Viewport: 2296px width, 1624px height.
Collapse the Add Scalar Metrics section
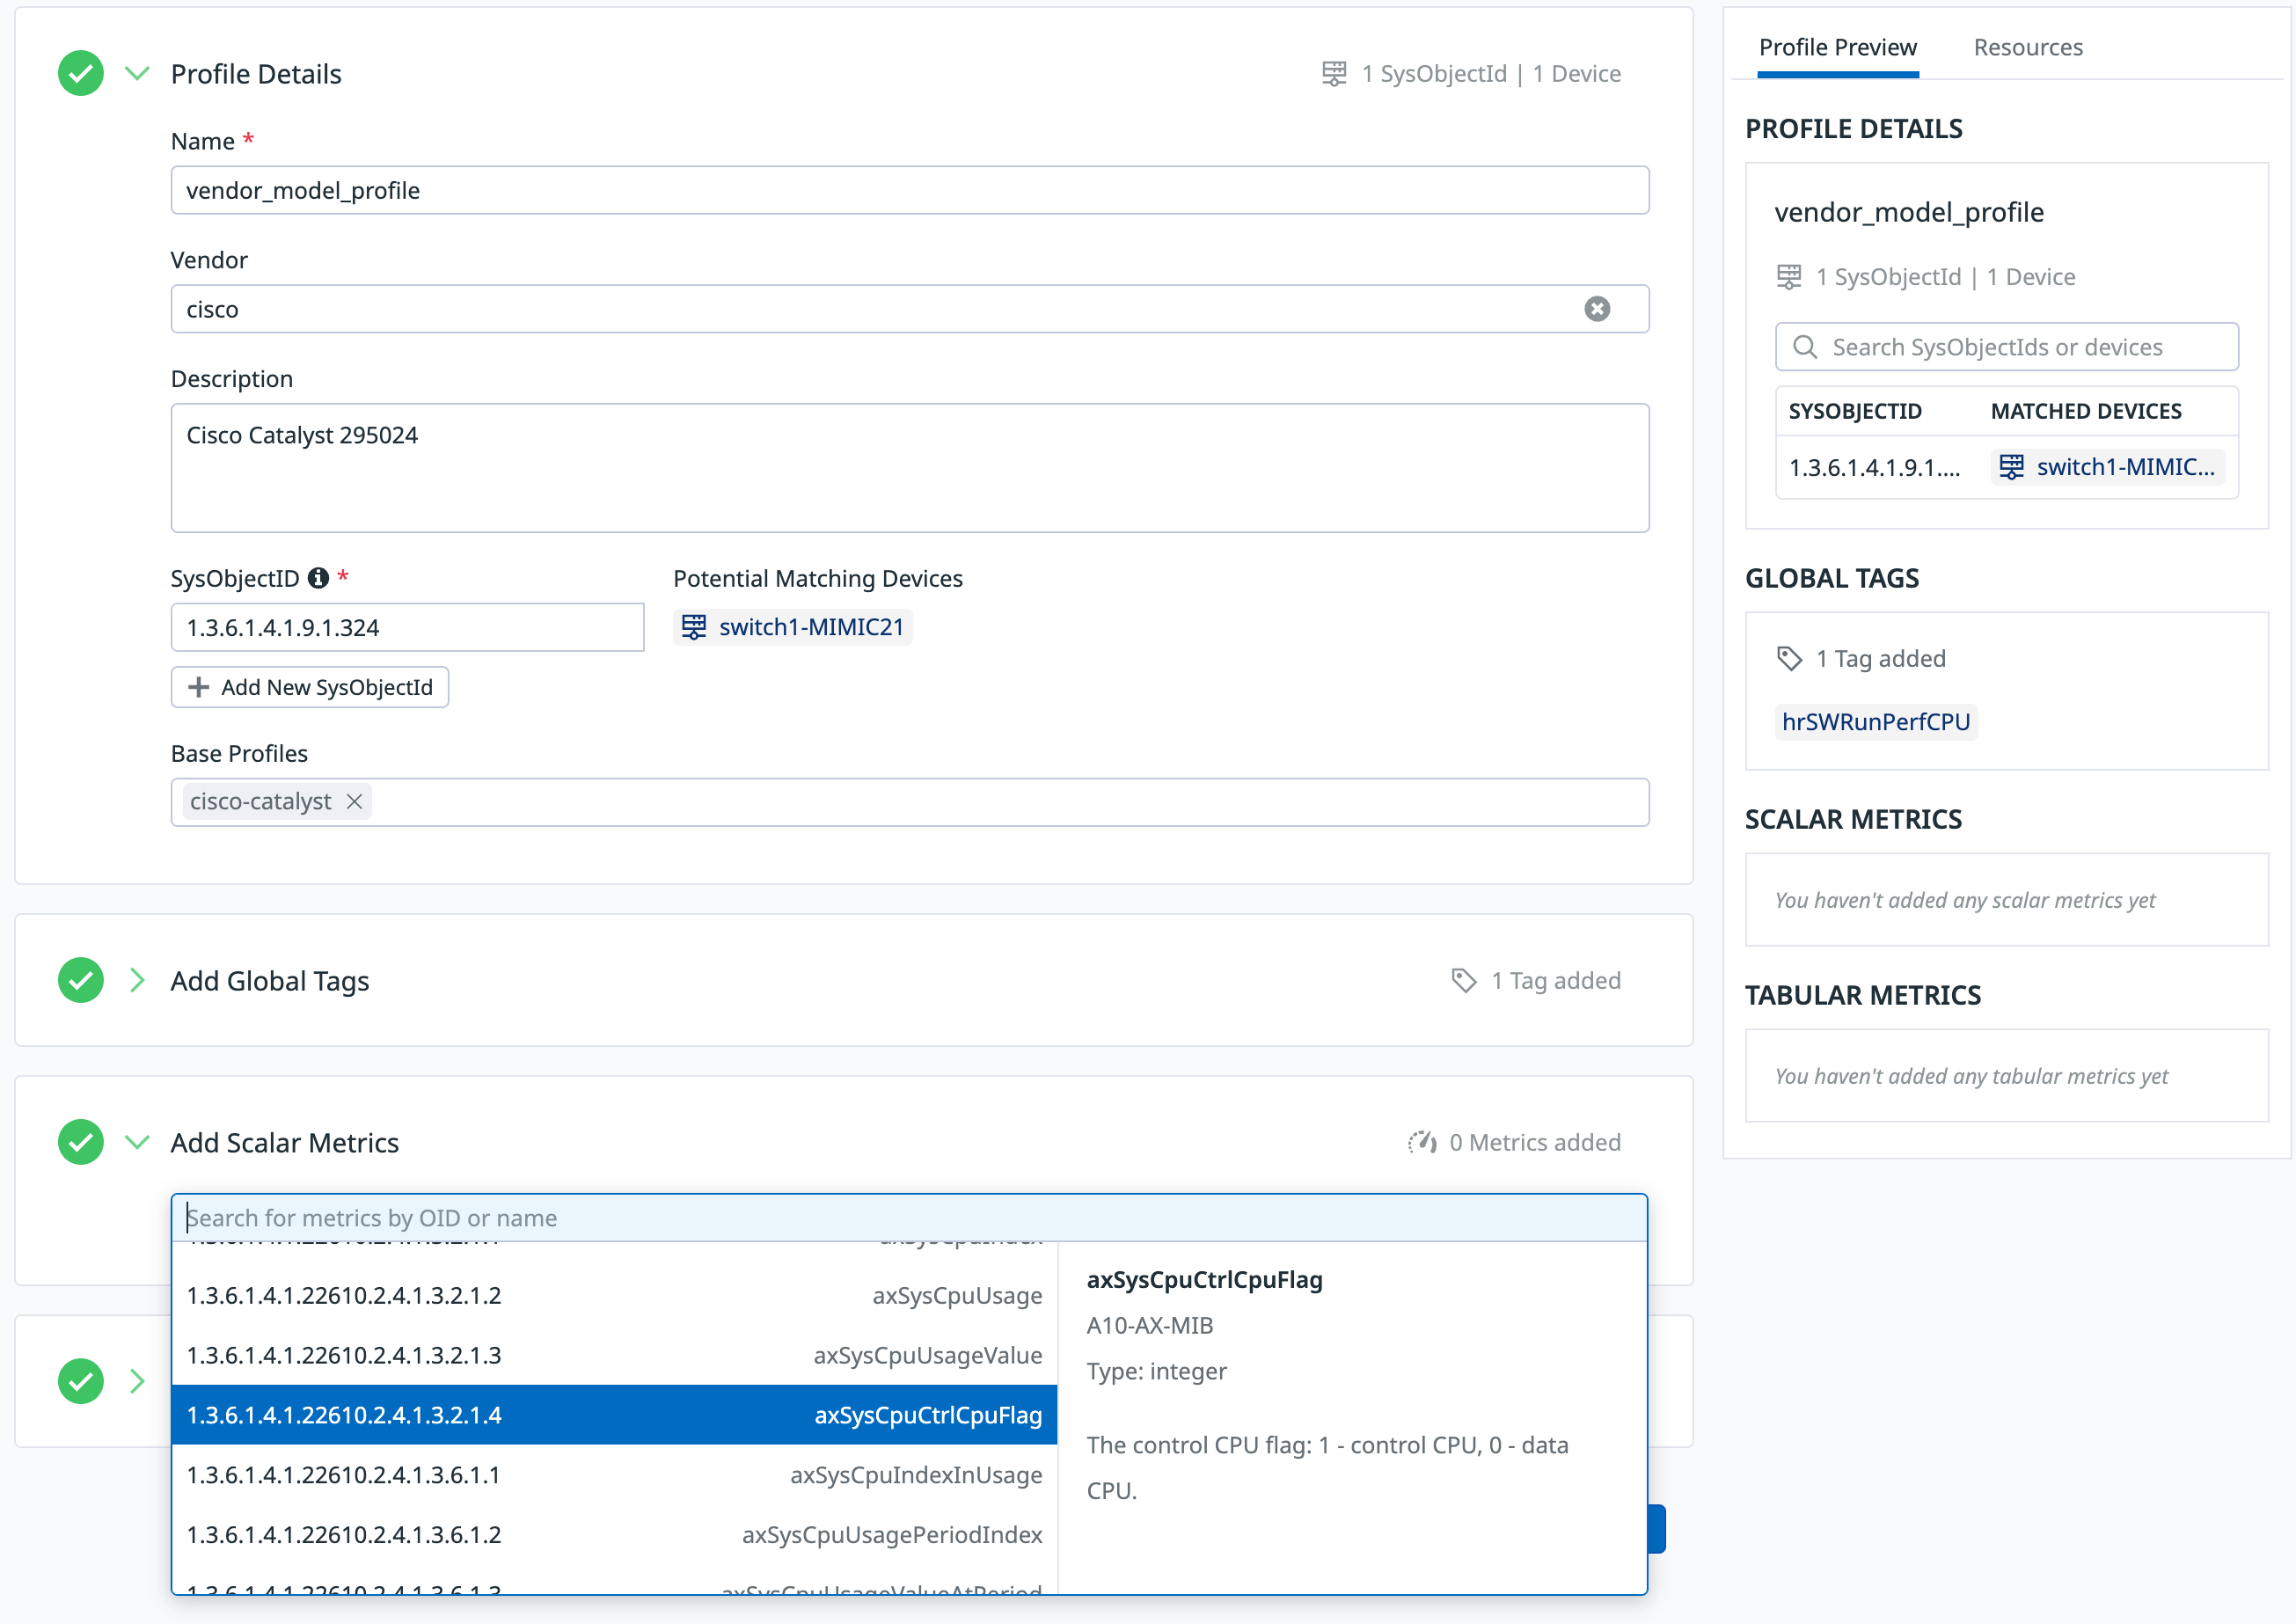coord(137,1142)
